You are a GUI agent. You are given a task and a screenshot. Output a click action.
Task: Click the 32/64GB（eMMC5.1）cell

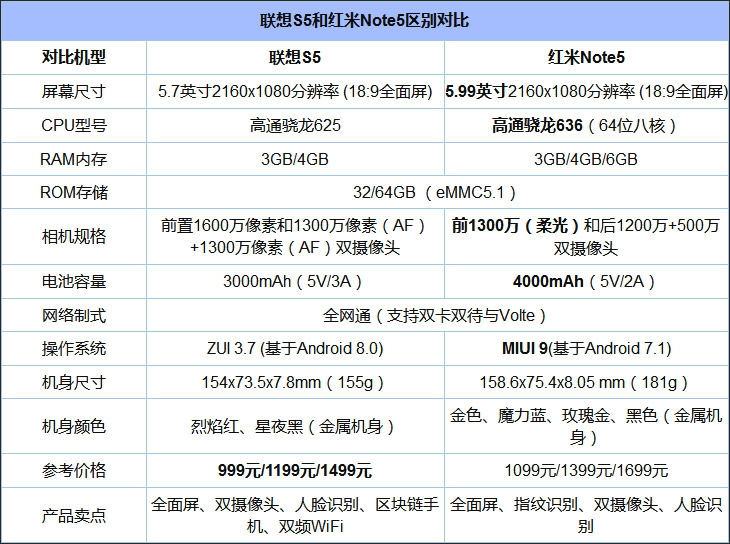coord(438,192)
